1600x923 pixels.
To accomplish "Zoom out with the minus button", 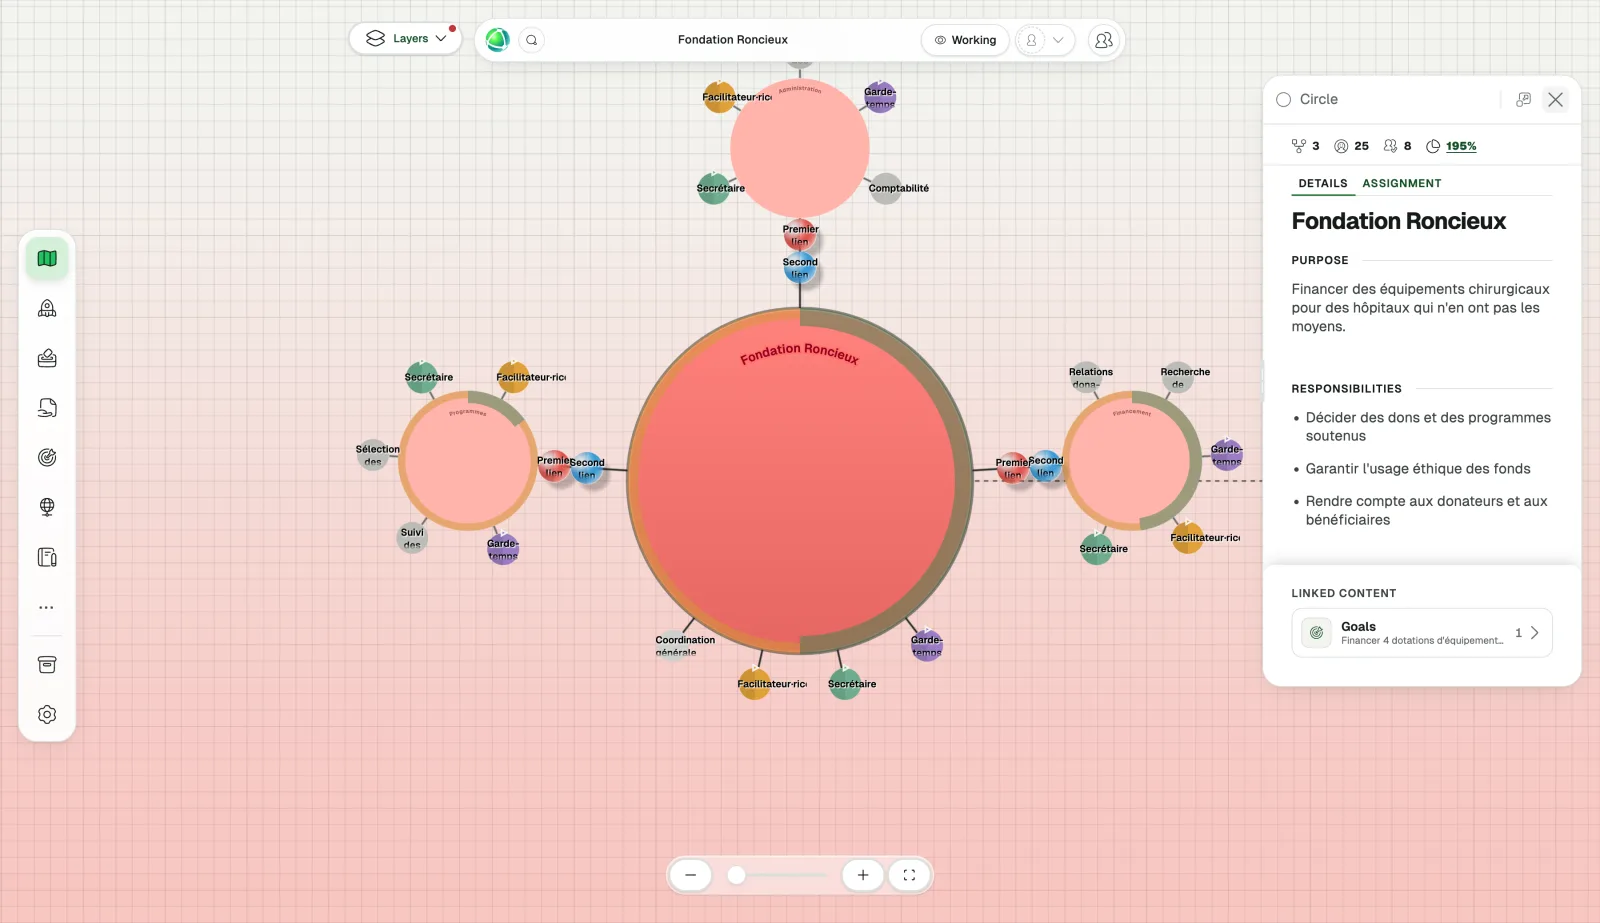I will click(690, 875).
